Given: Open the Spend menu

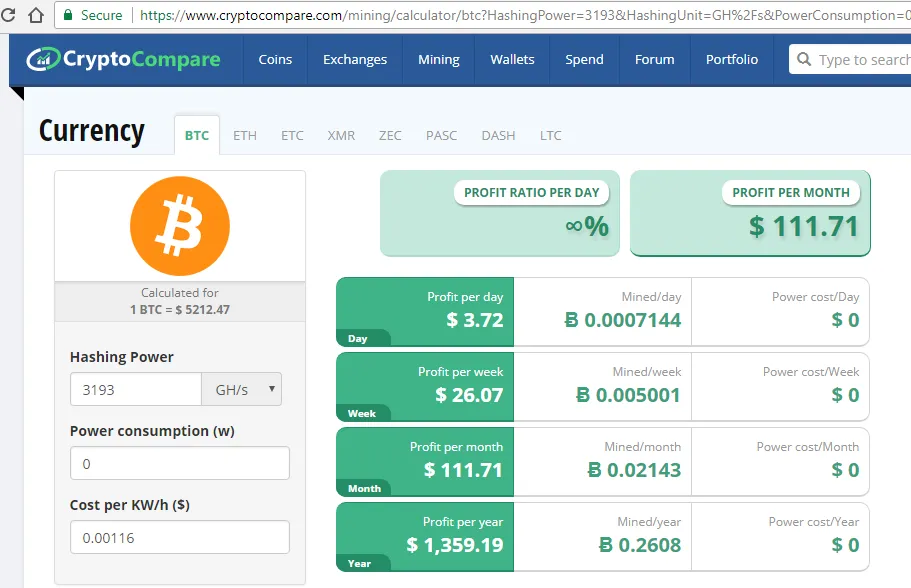Looking at the screenshot, I should point(584,60).
